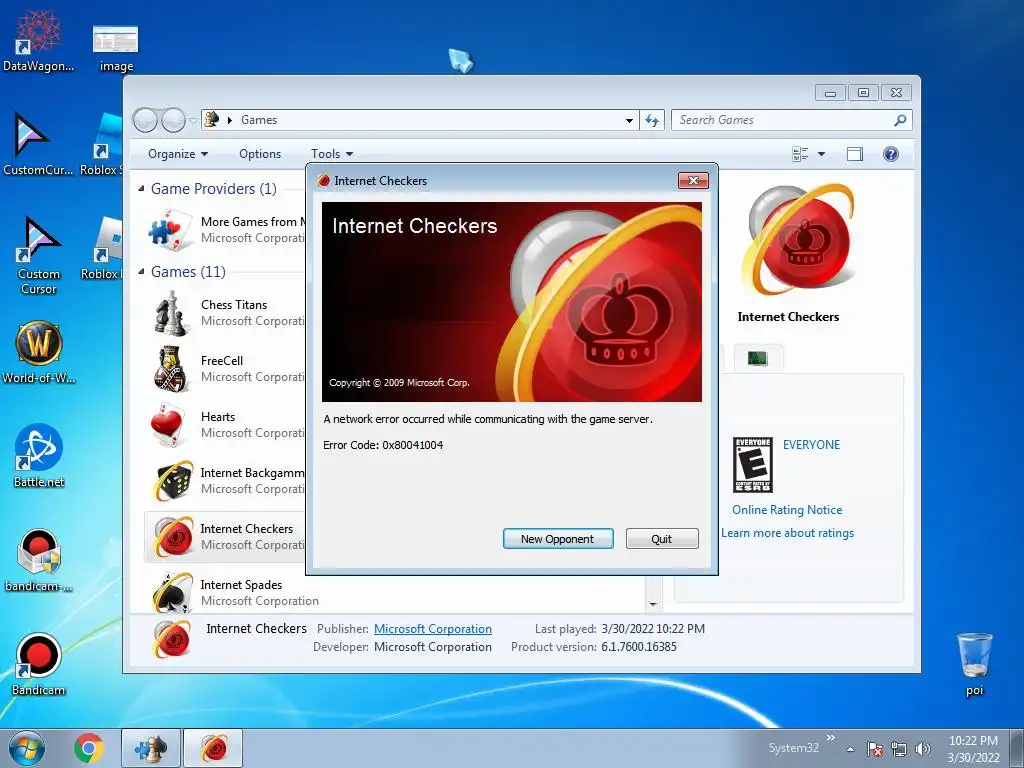Click the Quit button
The width and height of the screenshot is (1024, 768).
coord(662,539)
